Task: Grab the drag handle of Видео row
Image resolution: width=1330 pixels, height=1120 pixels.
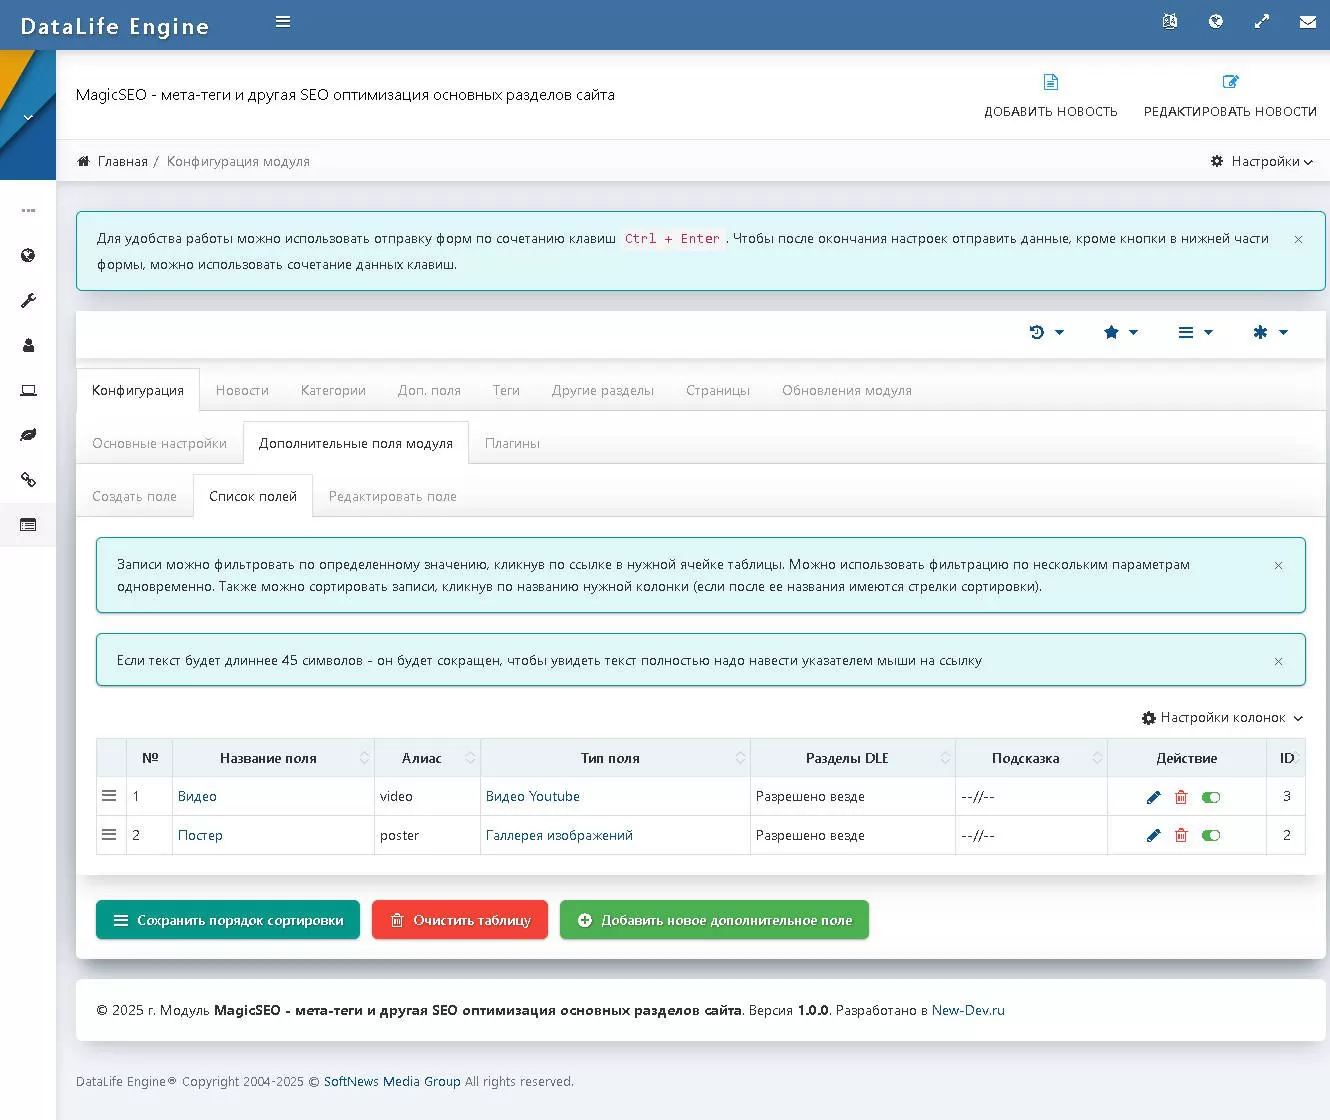Action: (x=109, y=796)
